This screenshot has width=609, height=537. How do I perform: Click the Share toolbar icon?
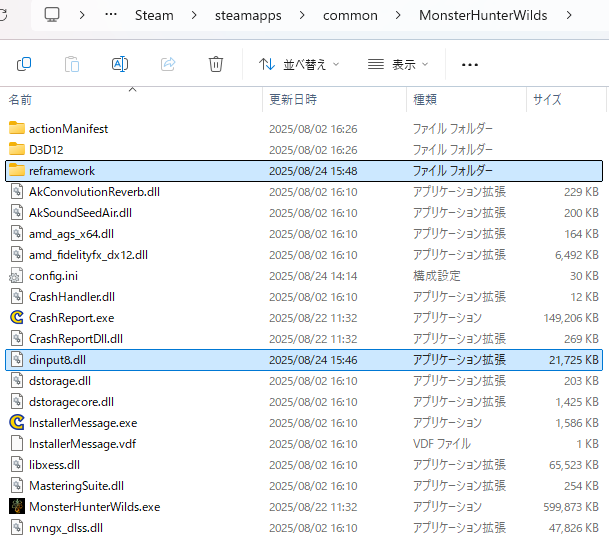tap(168, 64)
